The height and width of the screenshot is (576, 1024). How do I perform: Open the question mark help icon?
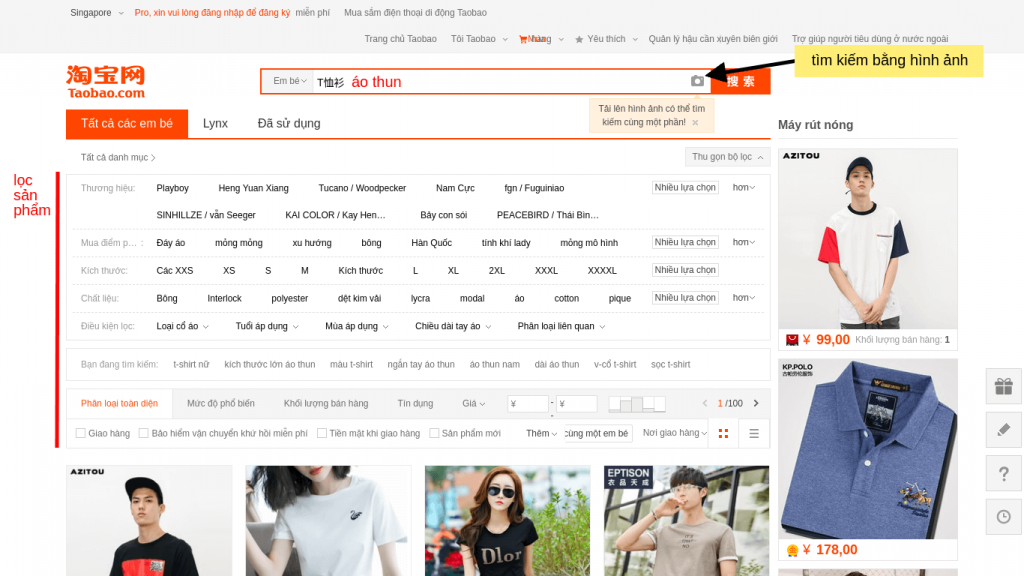1004,473
